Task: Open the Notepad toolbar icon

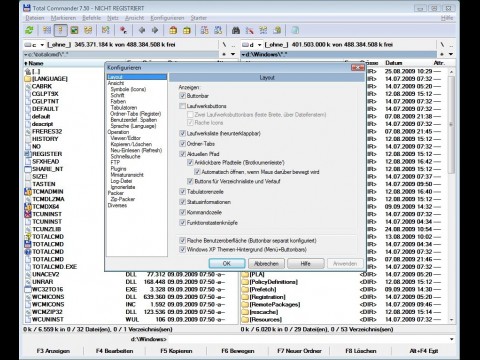Action: click(295, 30)
